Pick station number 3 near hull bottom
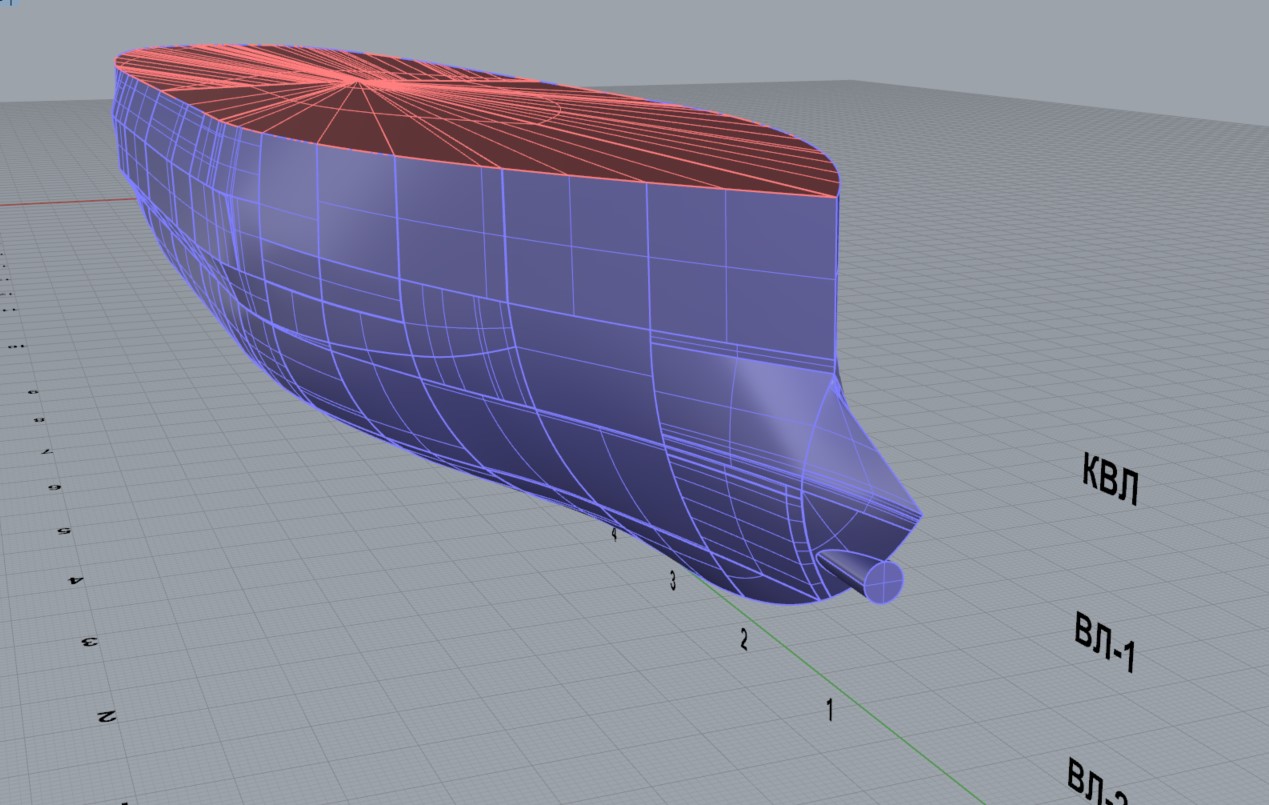The height and width of the screenshot is (805, 1269). [x=672, y=580]
